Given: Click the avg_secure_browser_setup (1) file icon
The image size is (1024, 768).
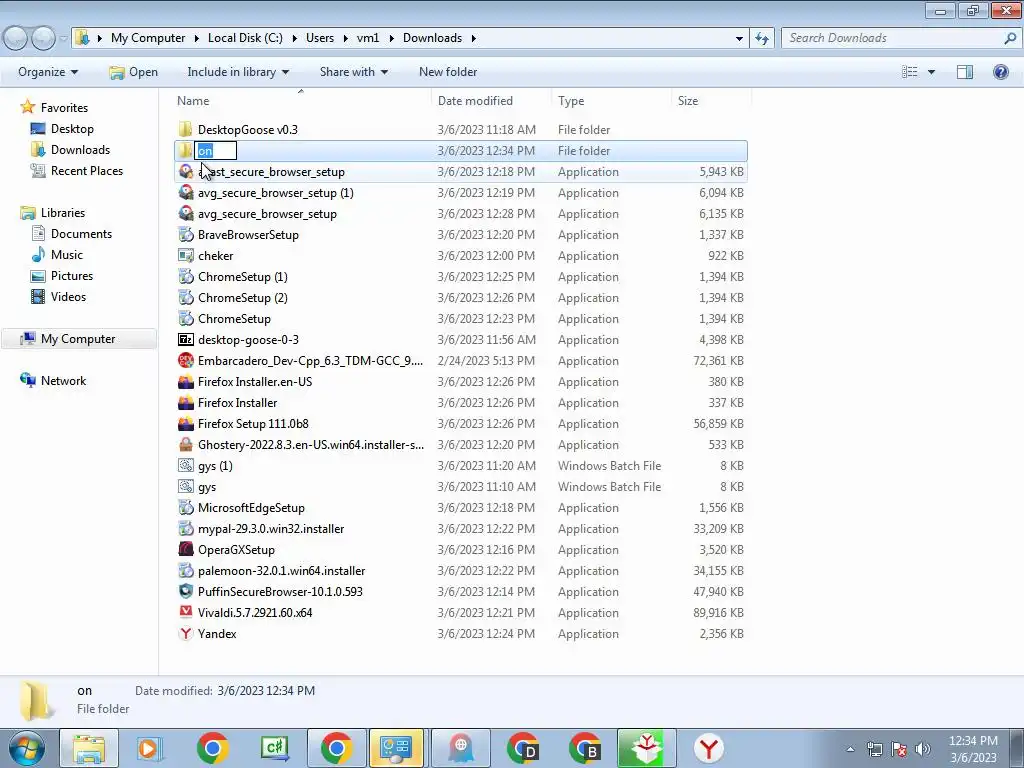Looking at the screenshot, I should click(185, 193).
